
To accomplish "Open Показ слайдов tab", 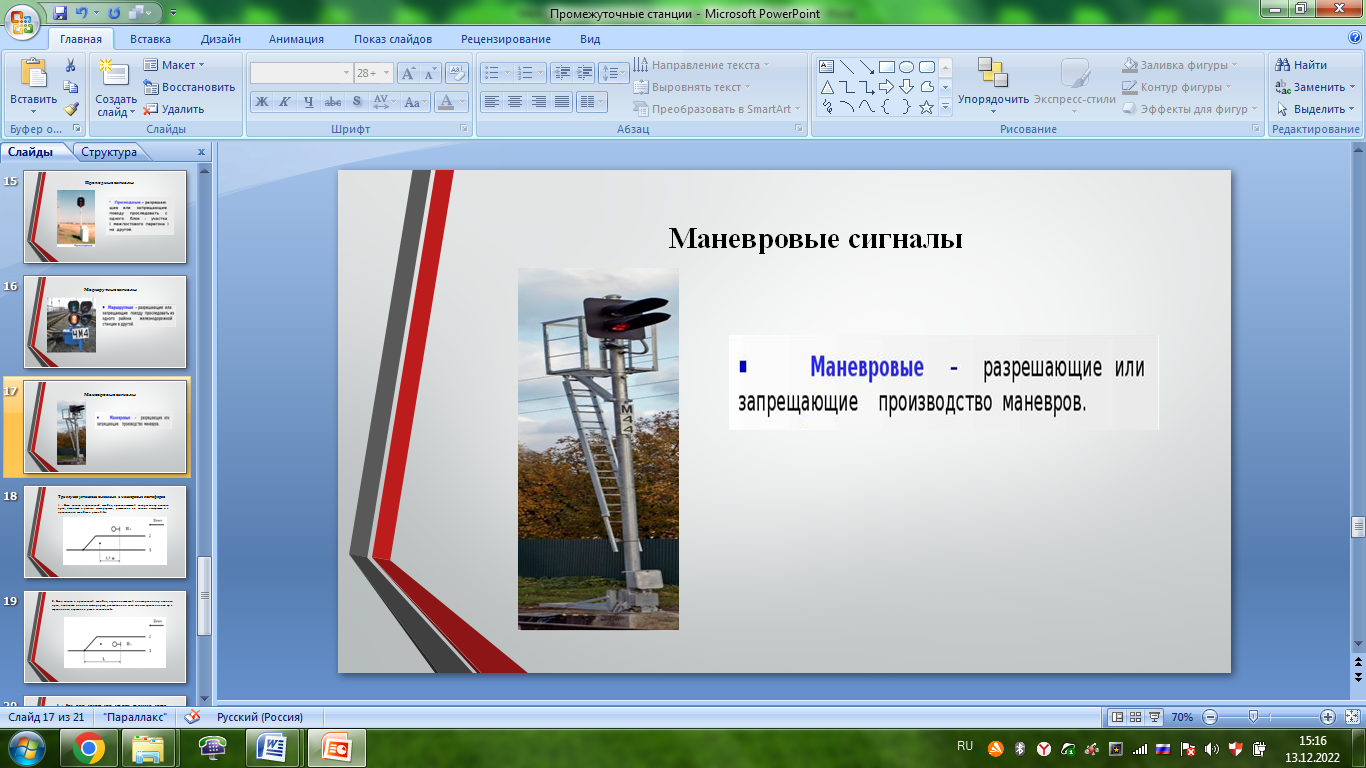I will 393,39.
